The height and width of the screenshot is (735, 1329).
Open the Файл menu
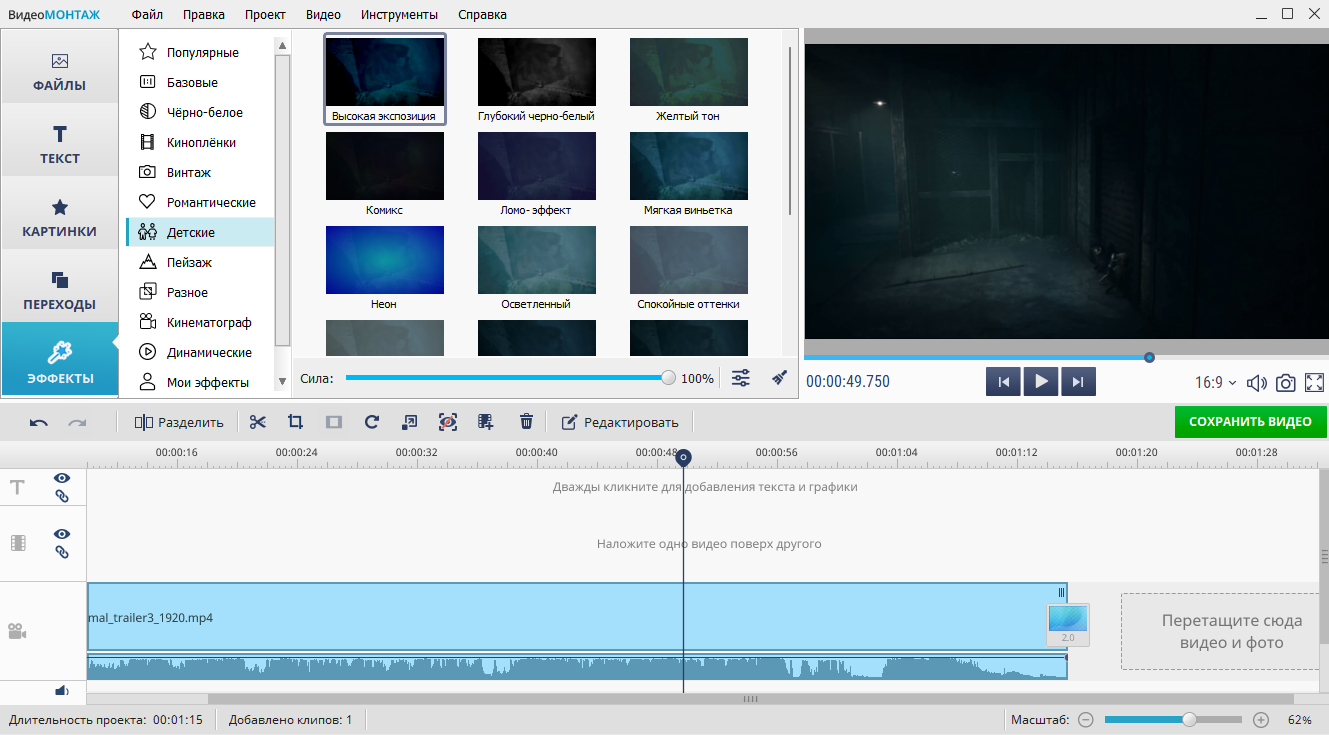[147, 15]
